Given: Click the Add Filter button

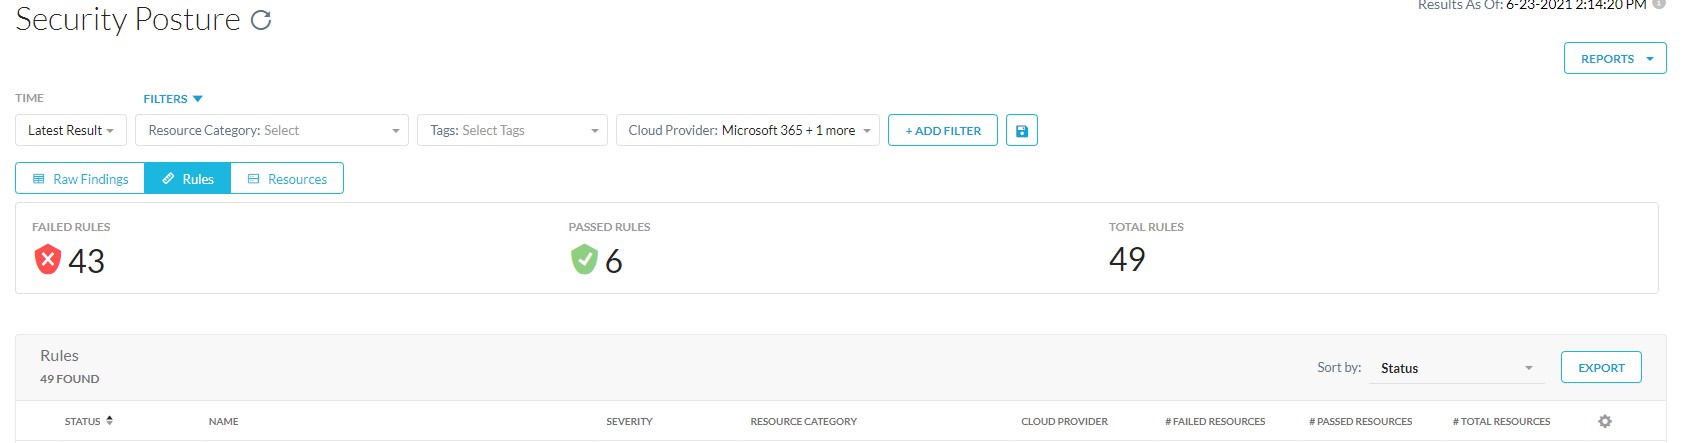Looking at the screenshot, I should click(x=943, y=131).
